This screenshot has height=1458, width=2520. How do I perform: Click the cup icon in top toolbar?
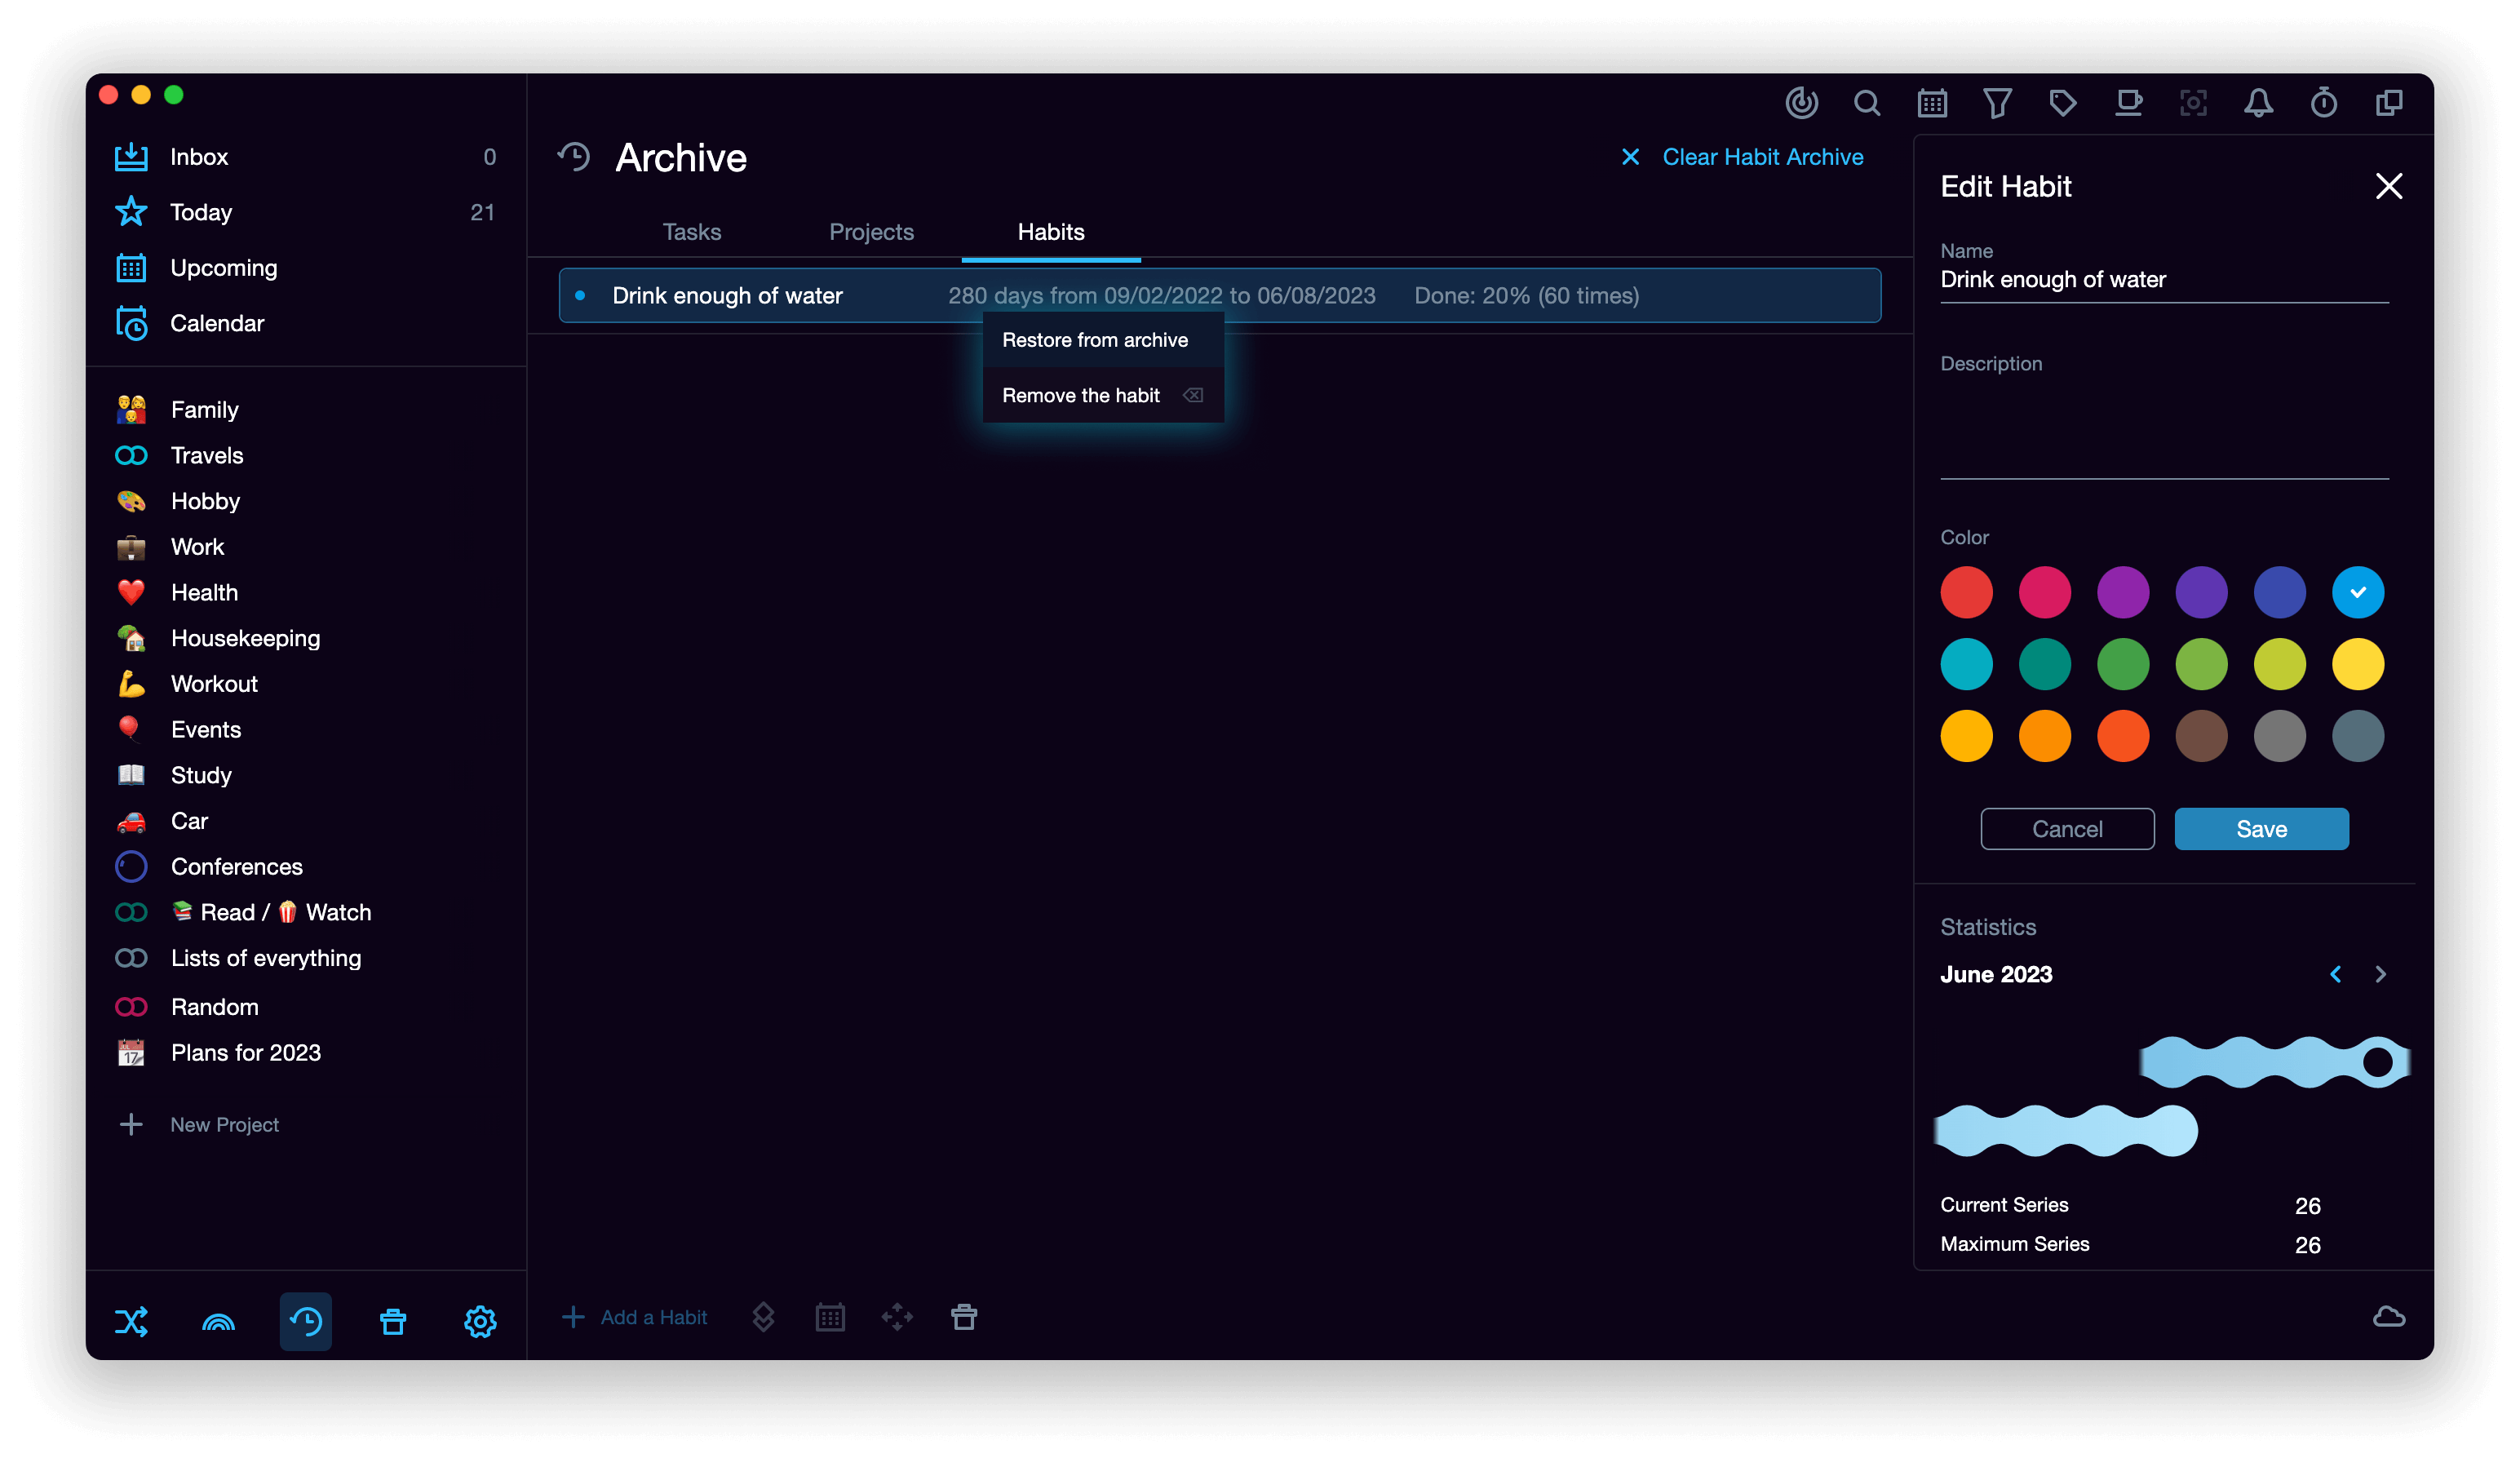(x=2128, y=103)
